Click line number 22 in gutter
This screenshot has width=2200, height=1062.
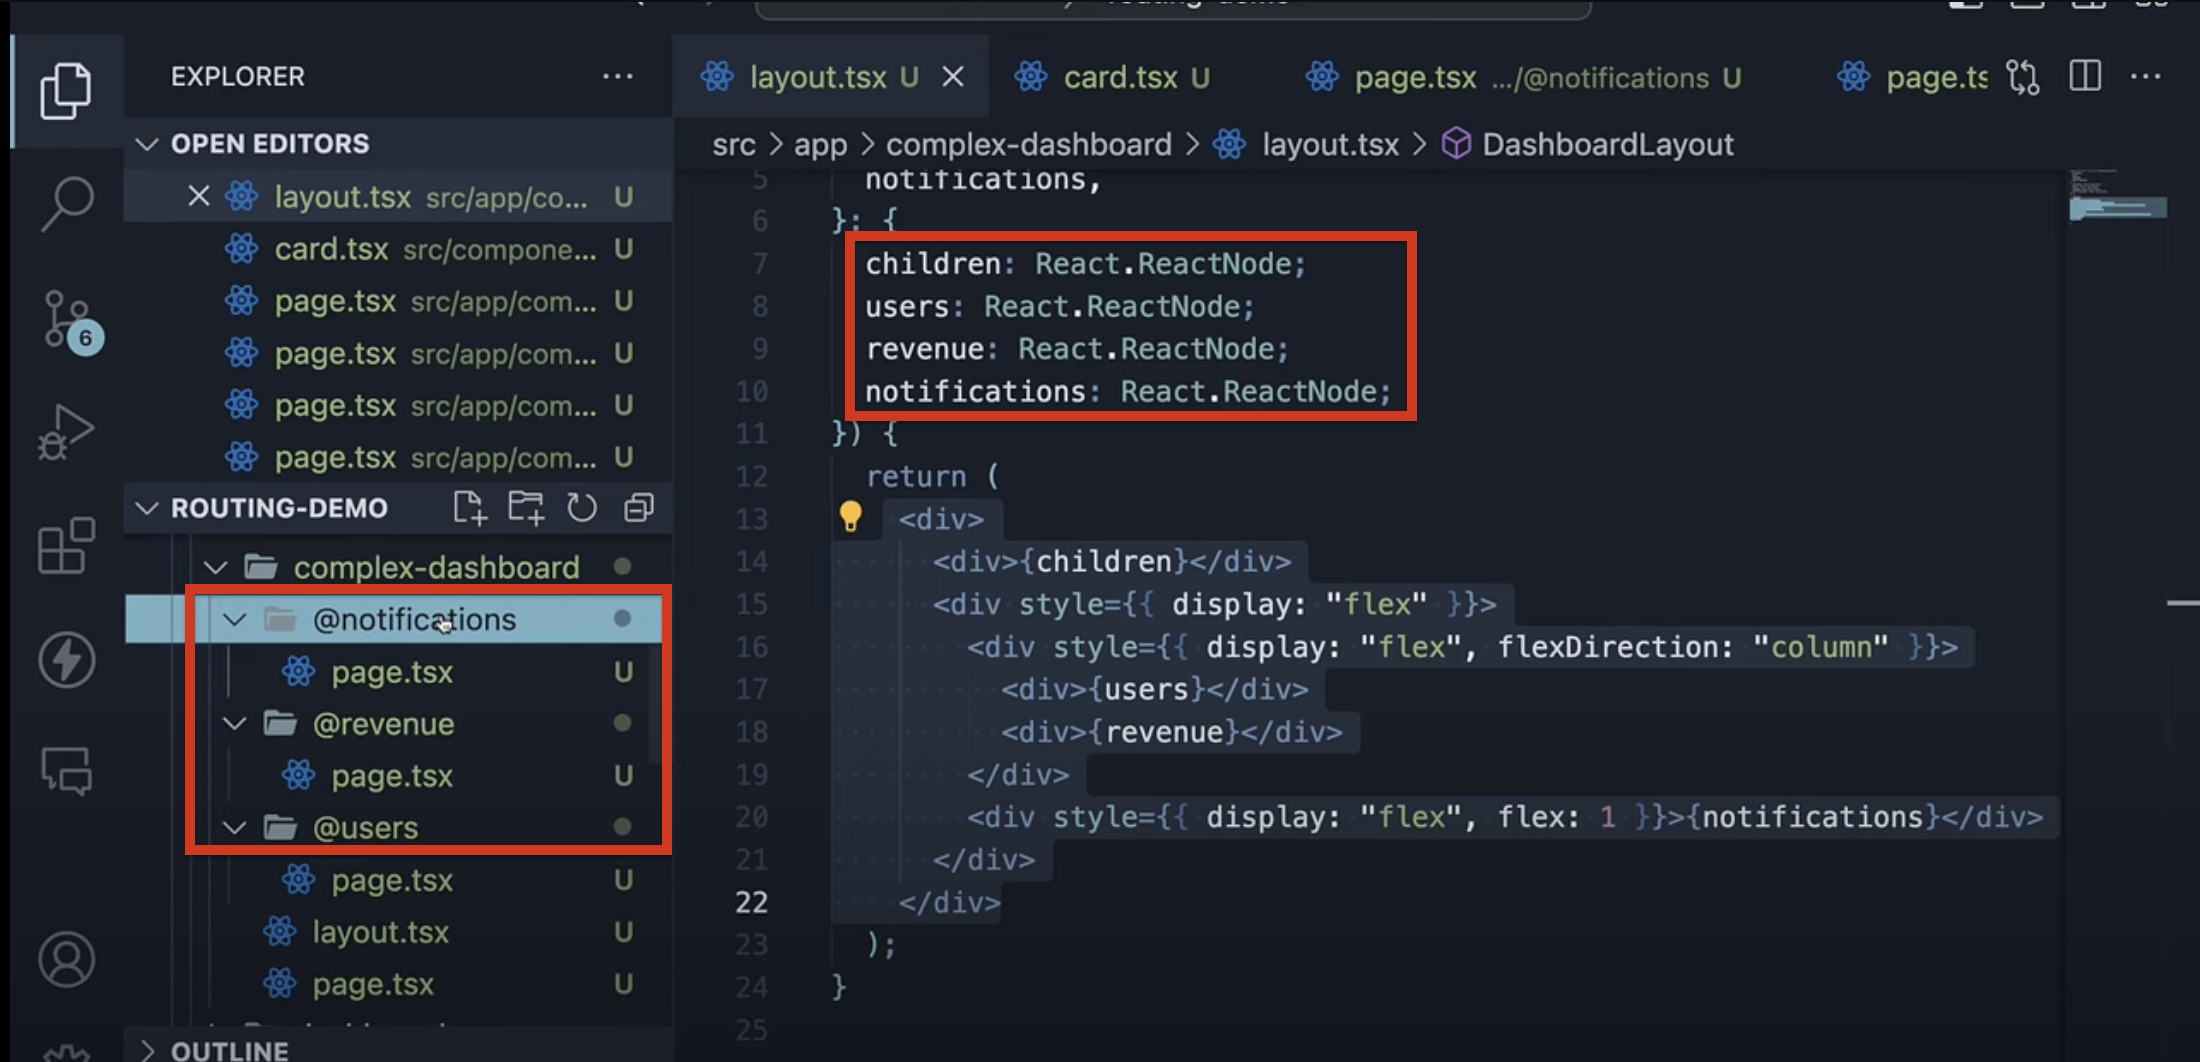point(751,902)
